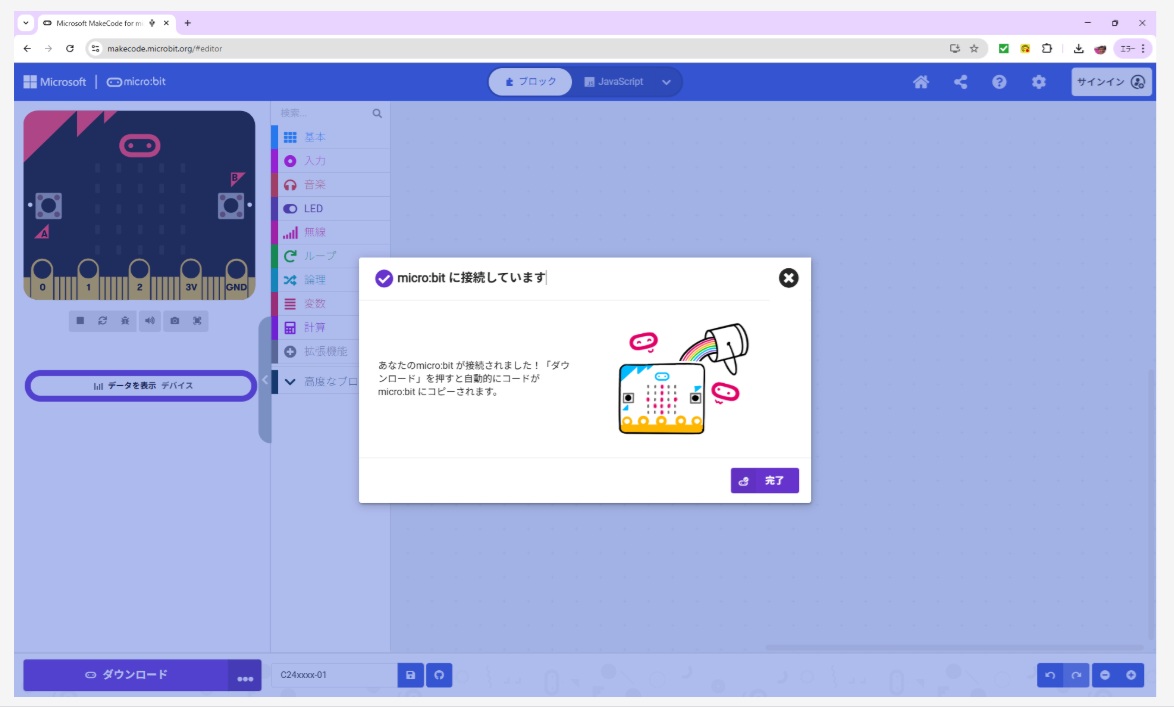Image resolution: width=1174 pixels, height=708 pixels.
Task: Switch to the JavaScript editor tab
Action: click(x=614, y=82)
